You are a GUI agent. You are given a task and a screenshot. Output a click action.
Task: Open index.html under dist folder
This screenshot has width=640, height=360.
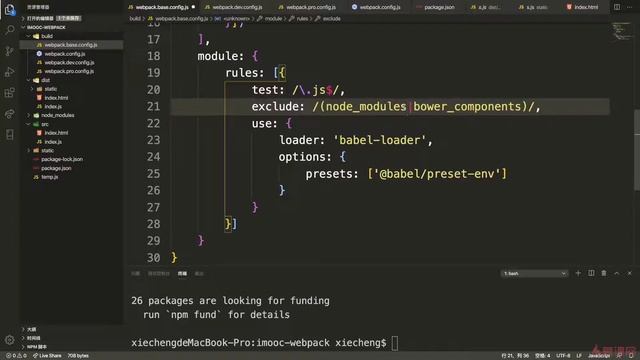click(x=56, y=98)
